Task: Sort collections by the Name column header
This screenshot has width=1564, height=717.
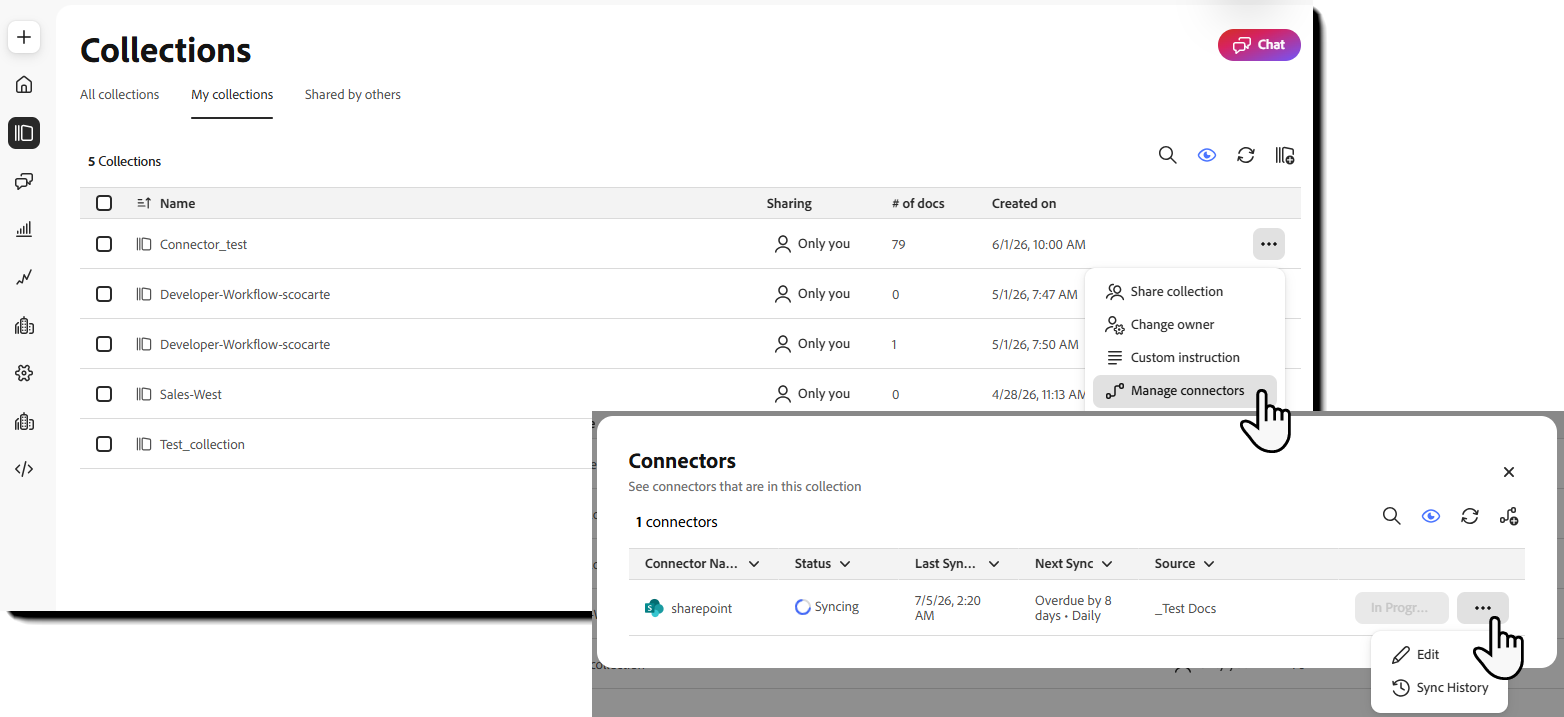Action: pos(177,203)
